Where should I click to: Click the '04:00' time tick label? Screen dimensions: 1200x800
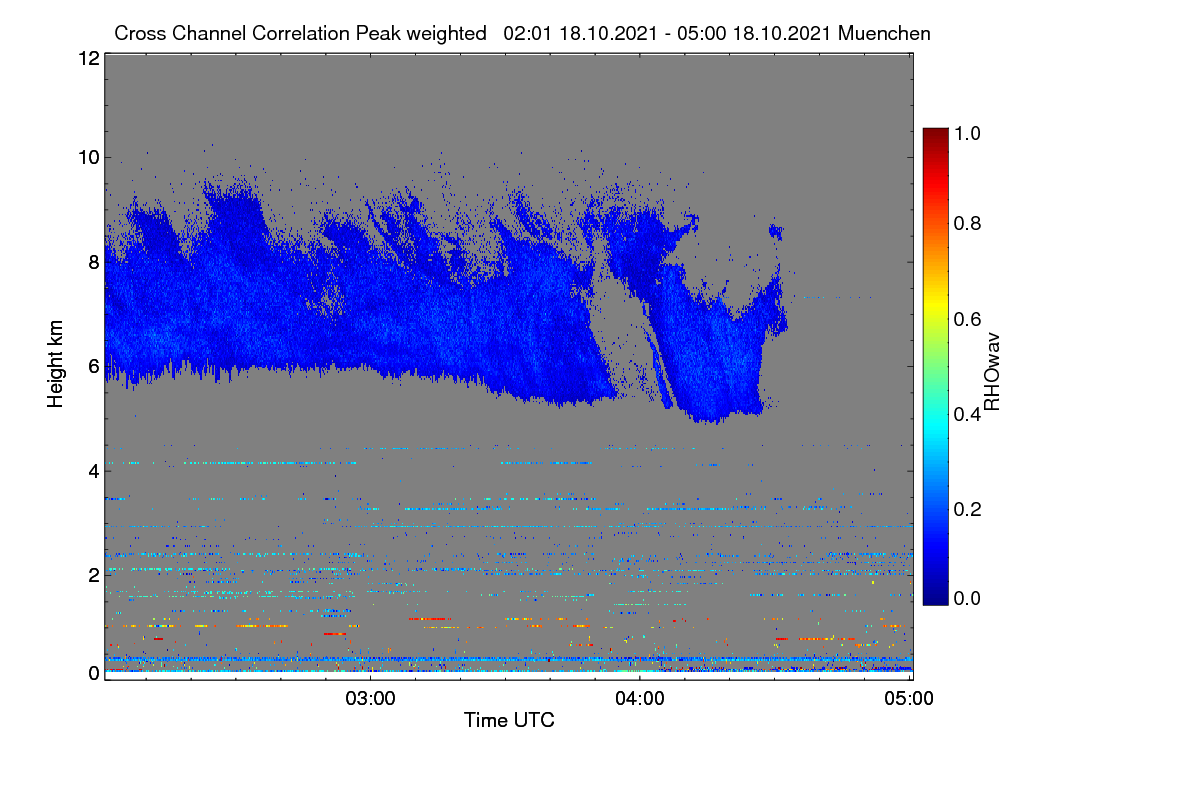coord(640,698)
